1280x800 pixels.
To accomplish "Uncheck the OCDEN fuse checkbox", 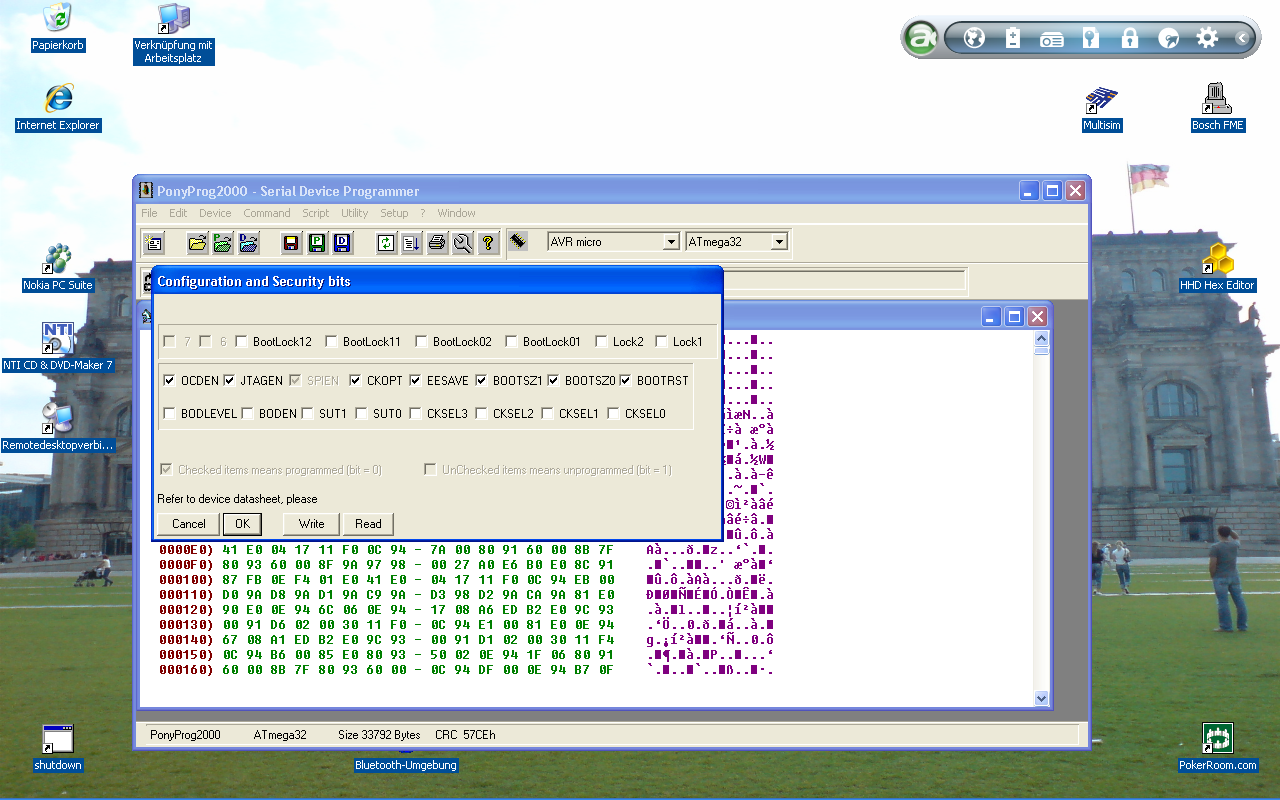I will pyautogui.click(x=169, y=380).
